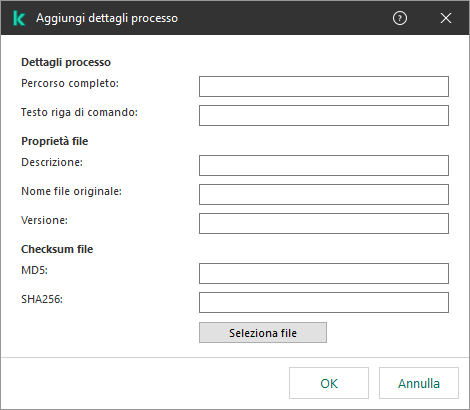470x410 pixels.
Task: Confirm with the OK button
Action: [329, 383]
